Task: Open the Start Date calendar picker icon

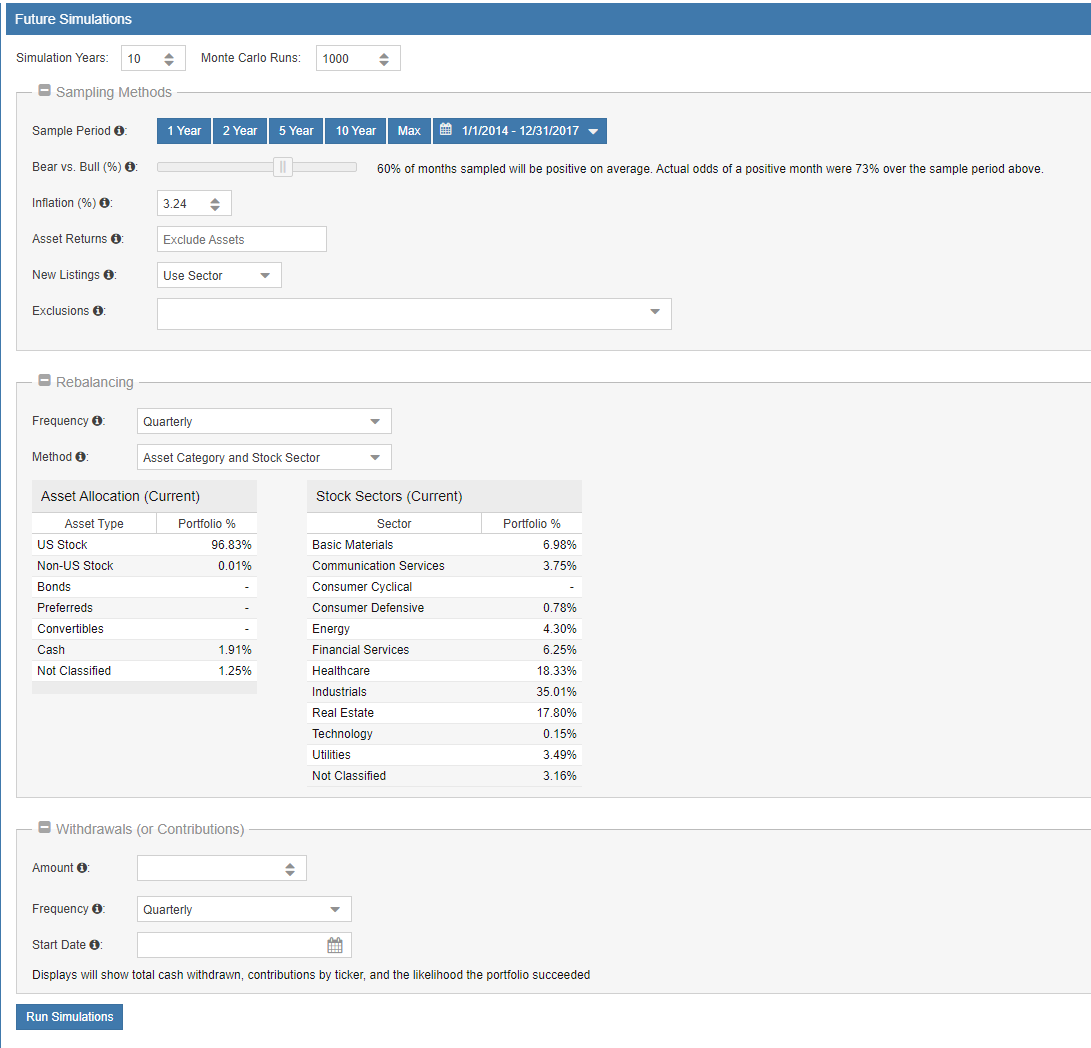Action: click(335, 945)
